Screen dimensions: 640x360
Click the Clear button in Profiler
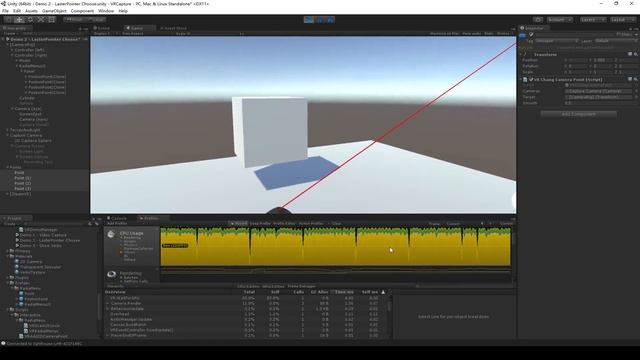click(x=336, y=224)
